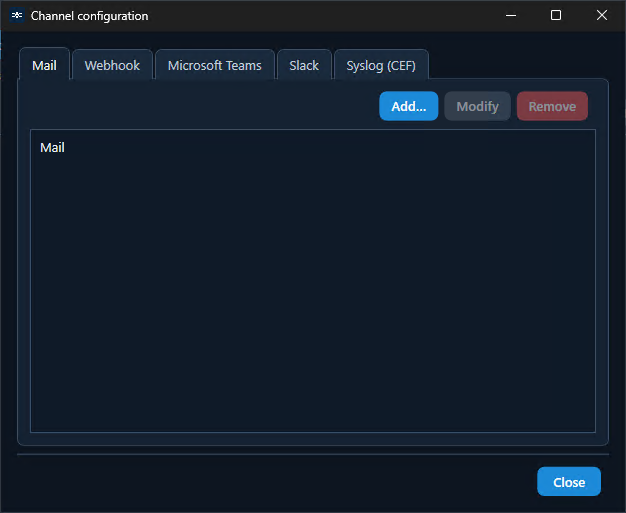This screenshot has width=626, height=513.
Task: Select the Mail entry in the list
Action: (x=313, y=148)
